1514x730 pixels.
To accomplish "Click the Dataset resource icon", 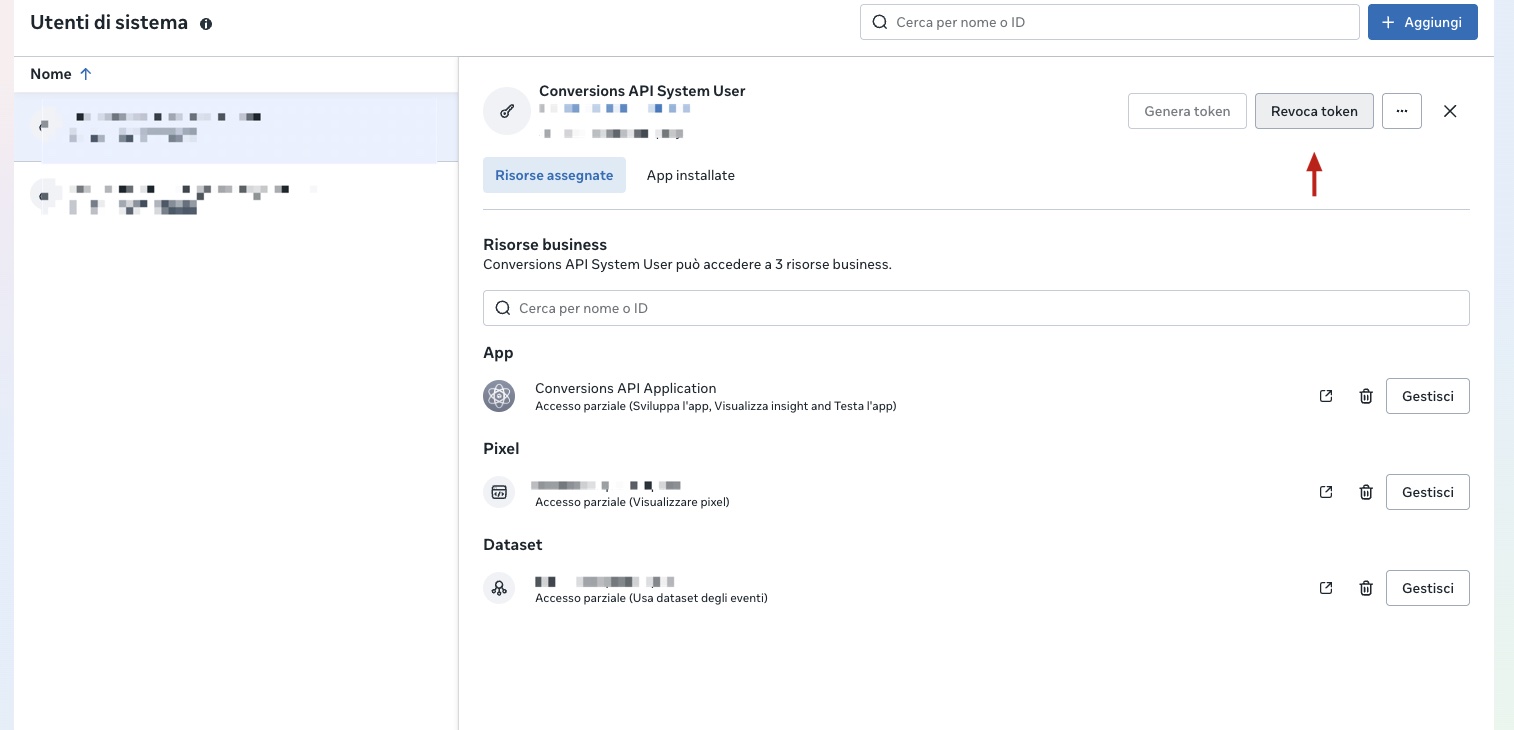I will pos(499,588).
